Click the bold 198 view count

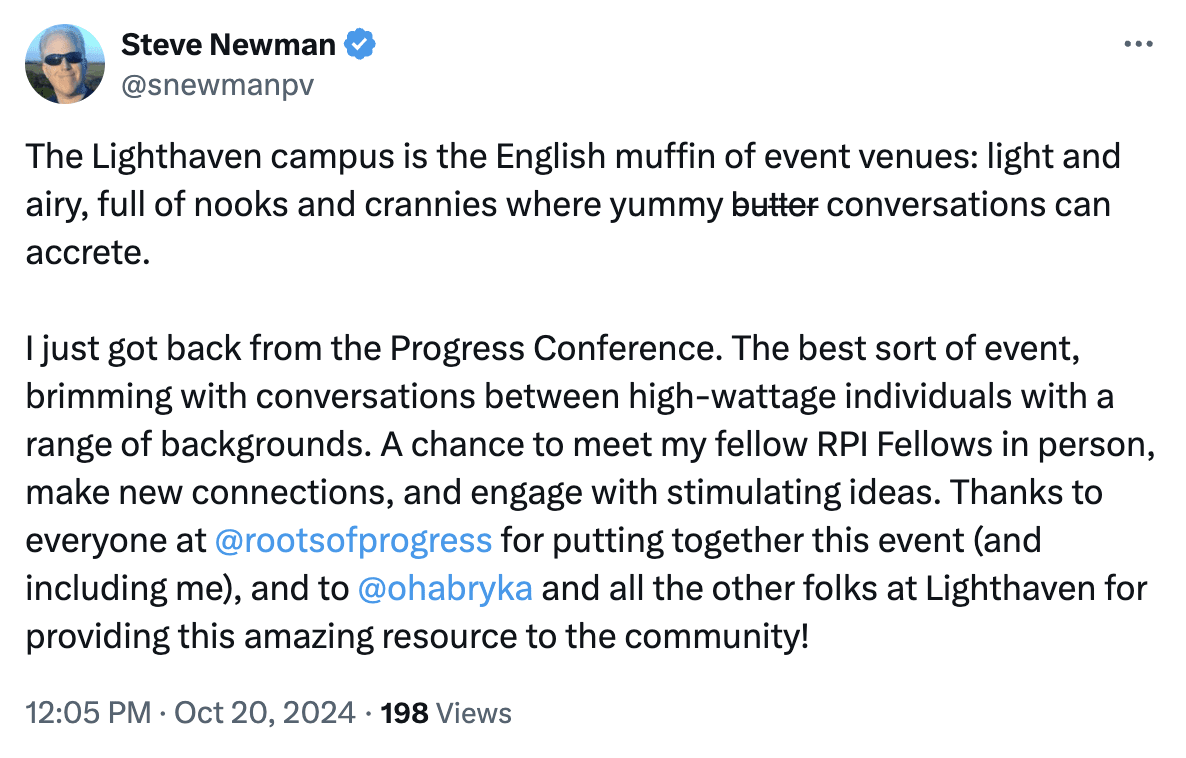pos(405,713)
